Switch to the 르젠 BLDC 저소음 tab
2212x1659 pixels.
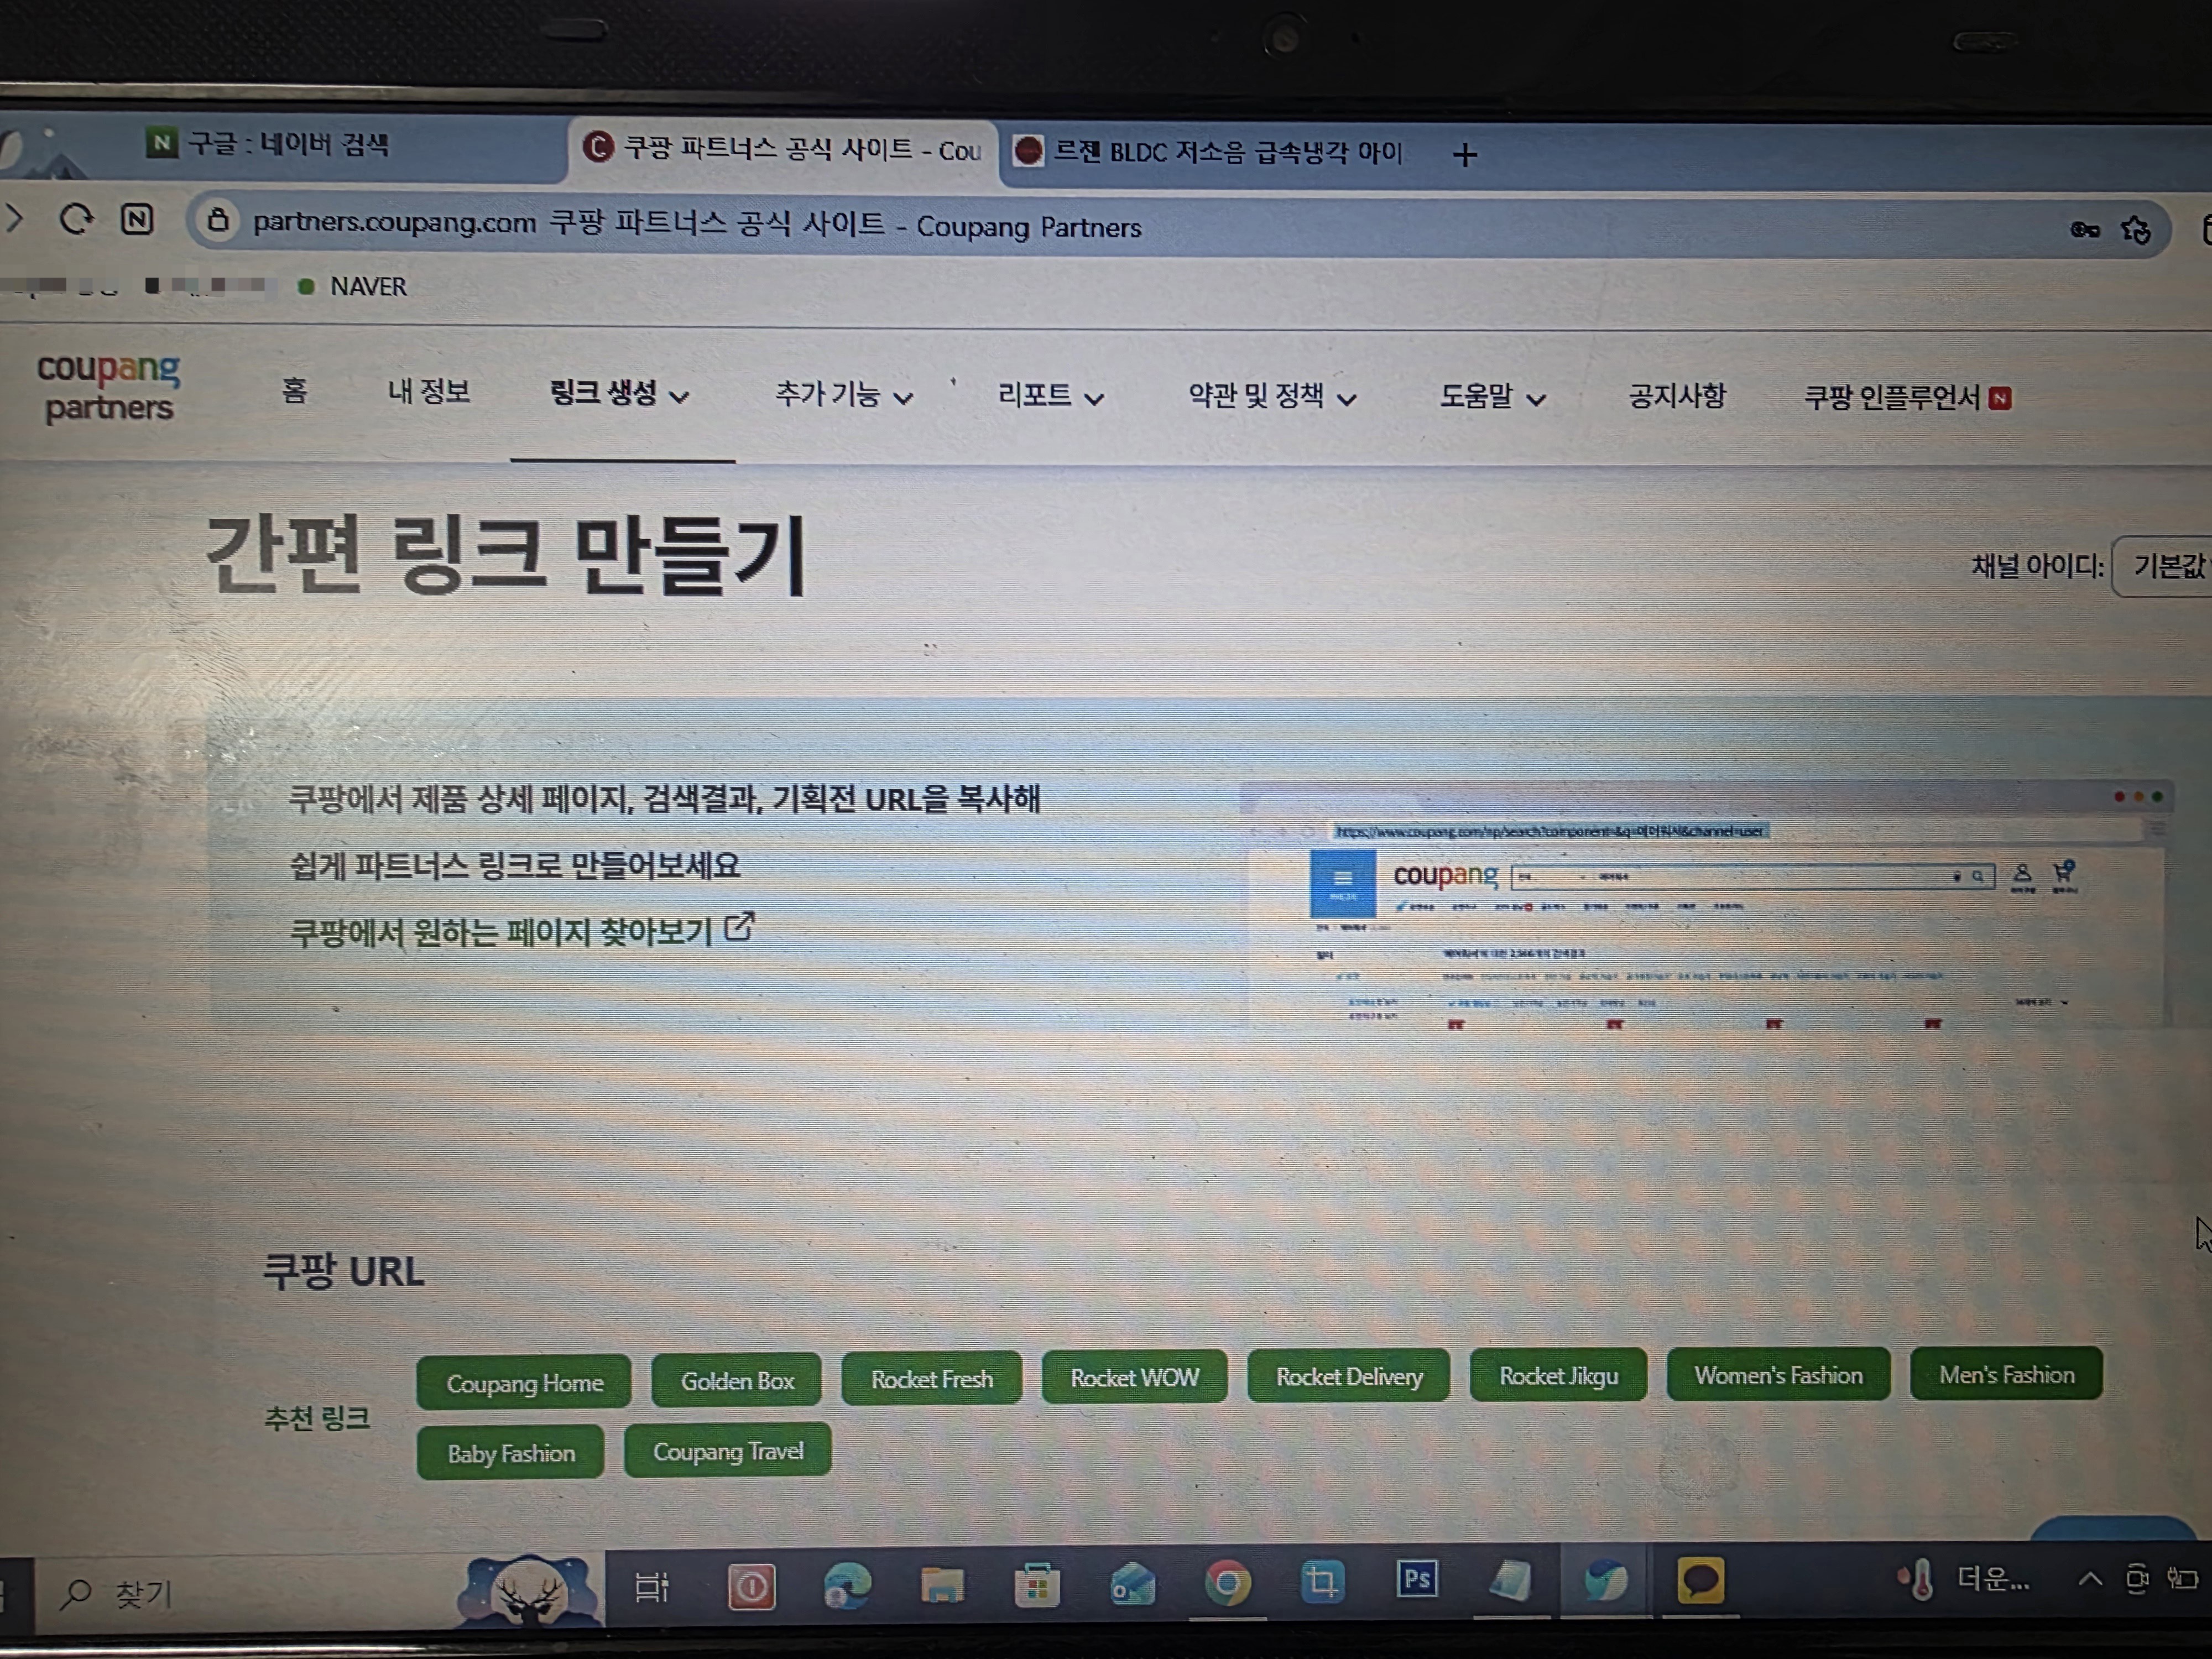point(1210,152)
